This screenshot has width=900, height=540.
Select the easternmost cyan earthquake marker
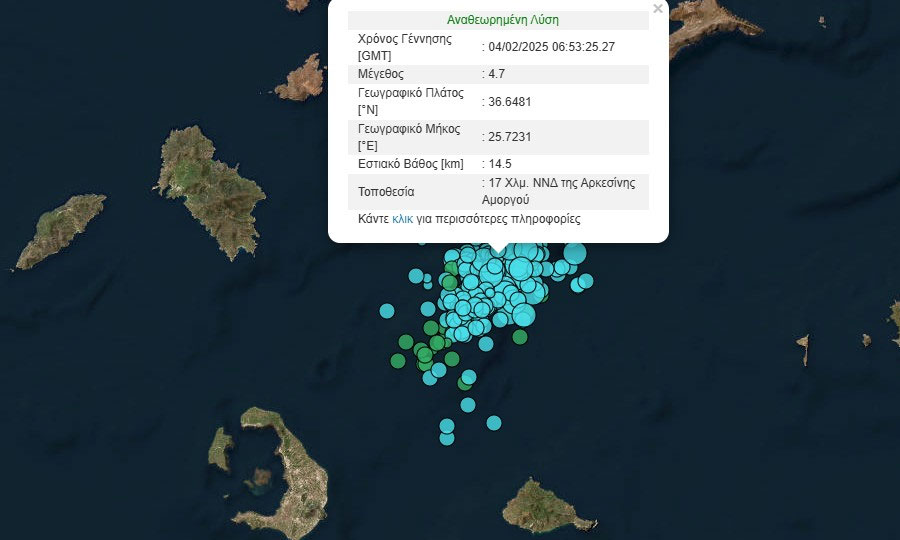(586, 281)
